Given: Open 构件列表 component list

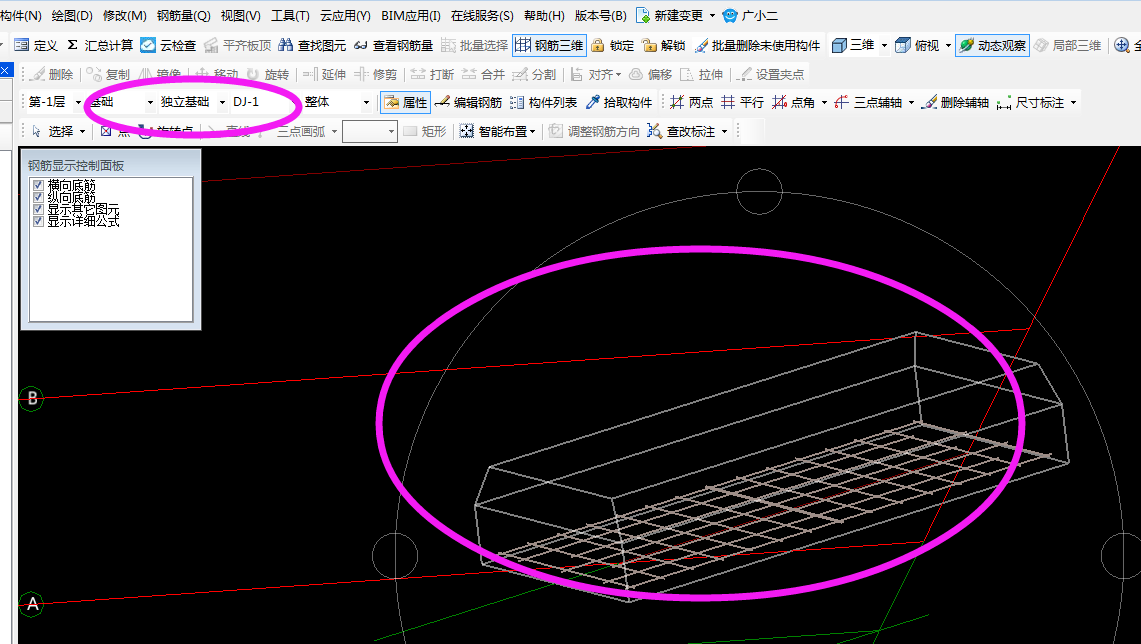Looking at the screenshot, I should pos(544,103).
